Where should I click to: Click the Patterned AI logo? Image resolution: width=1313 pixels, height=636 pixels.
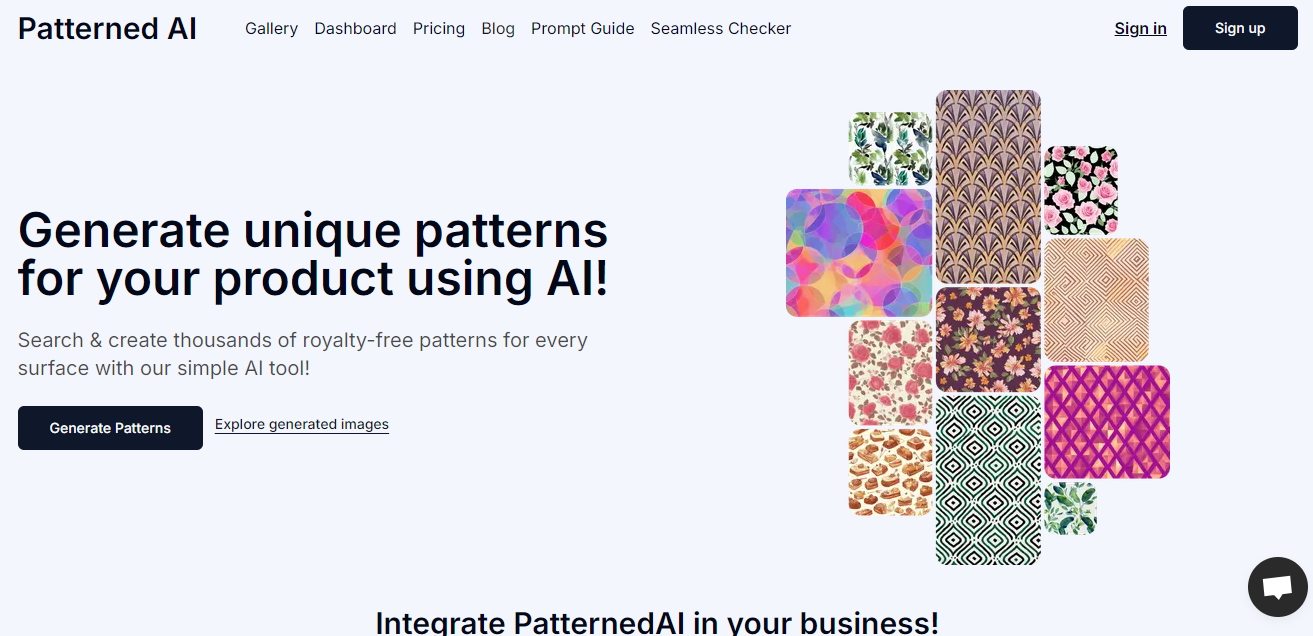click(x=107, y=28)
